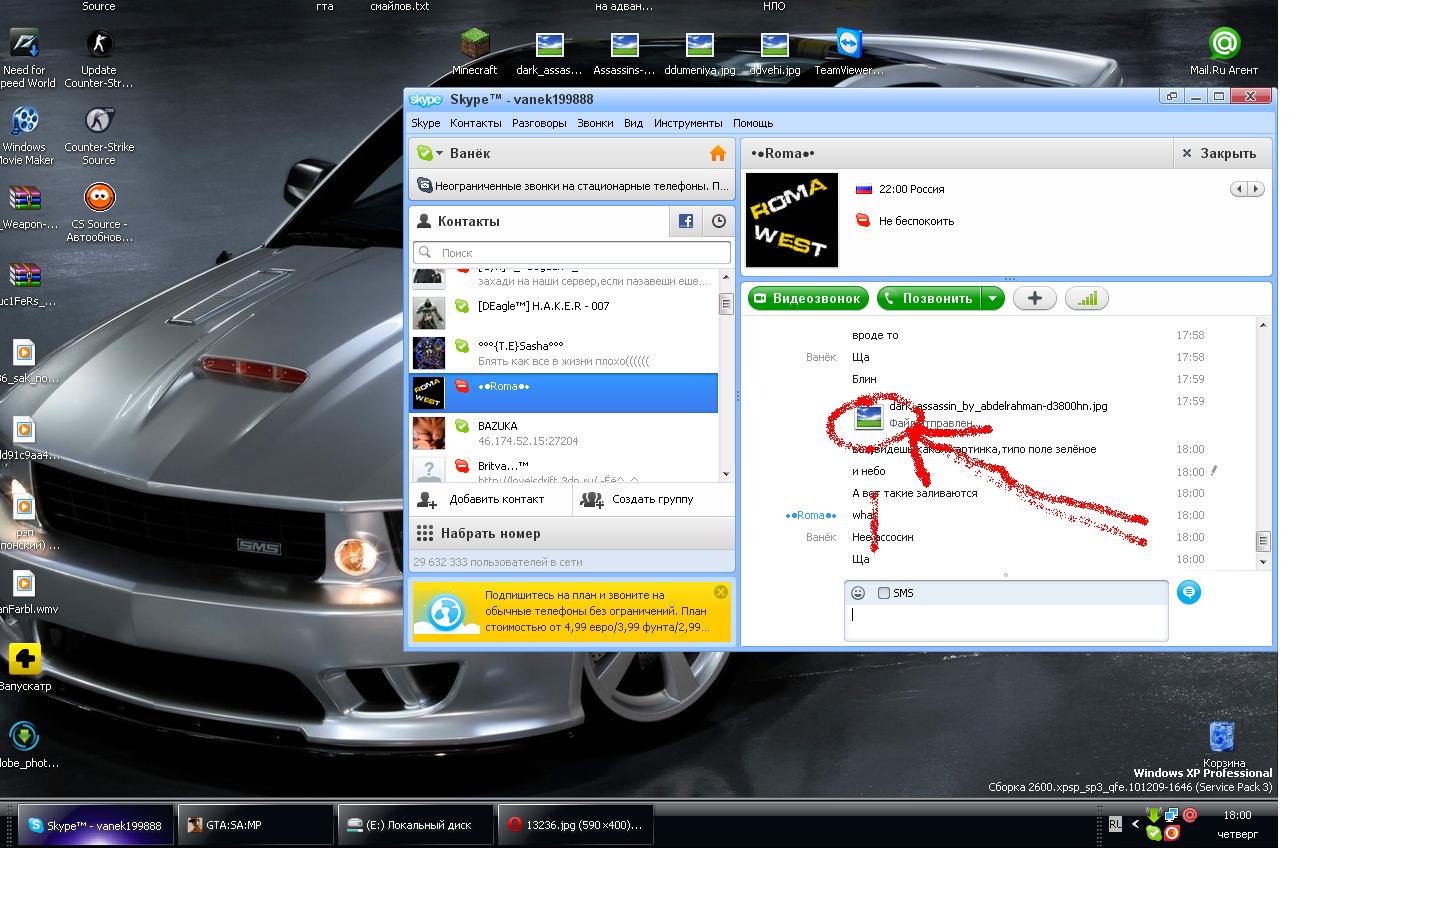Viewport: 1440px width, 900px height.
Task: Click the orange Skype Home icon
Action: click(x=717, y=153)
